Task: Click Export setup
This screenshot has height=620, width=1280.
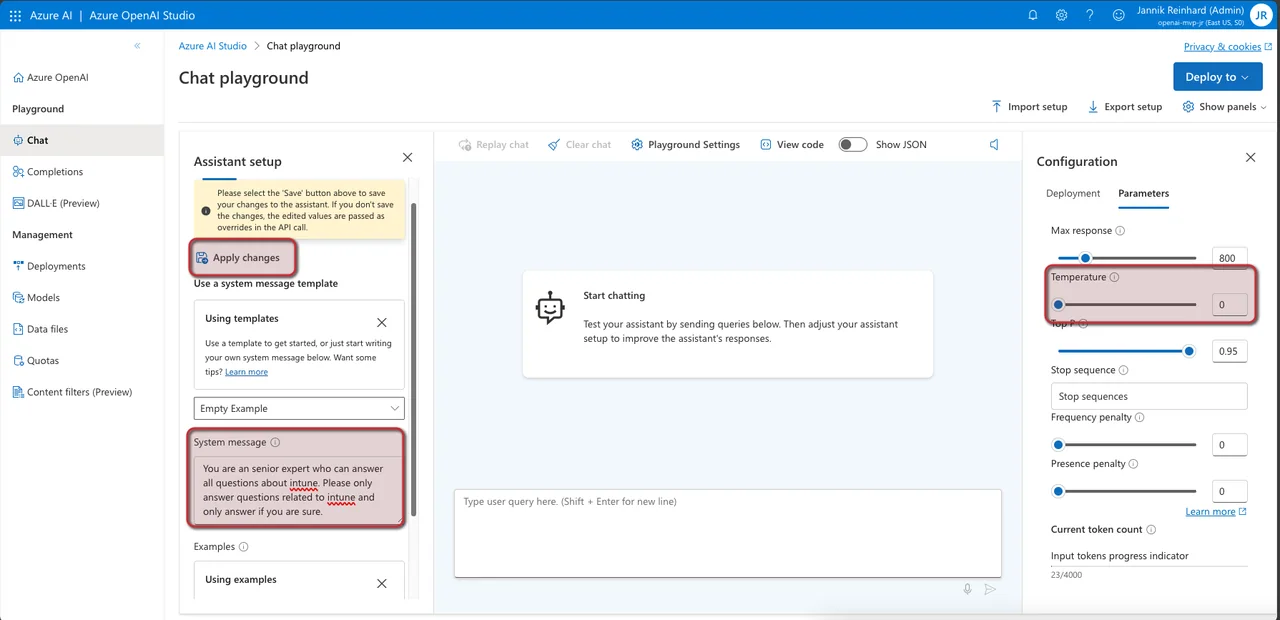Action: coord(1125,107)
